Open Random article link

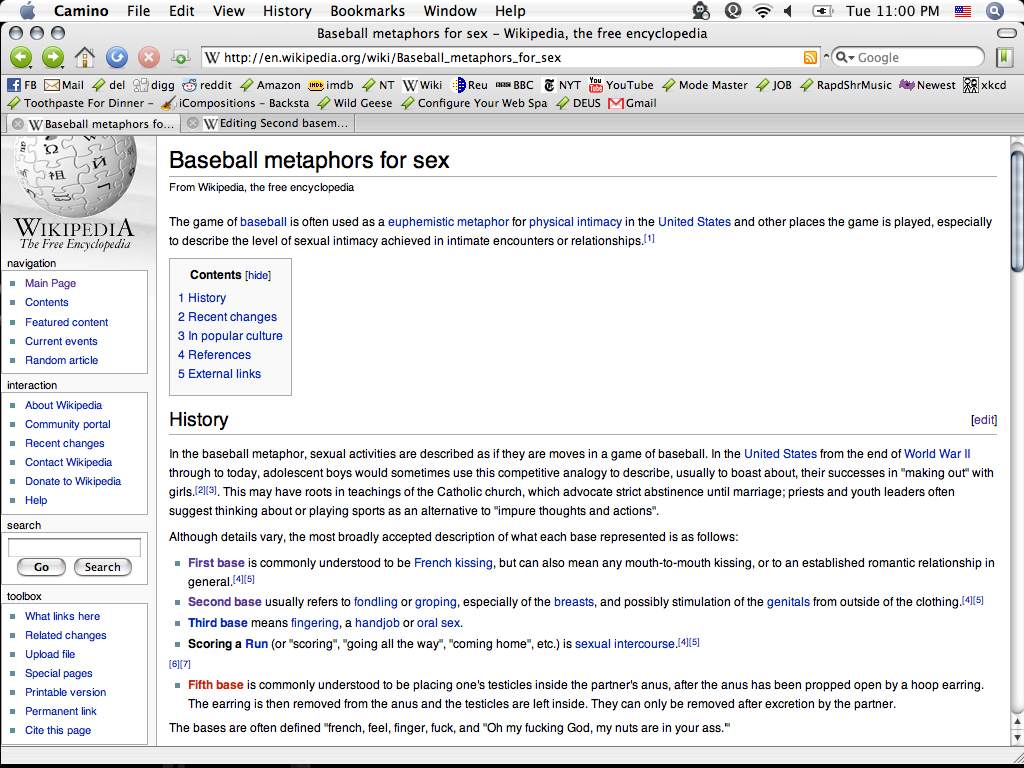61,360
